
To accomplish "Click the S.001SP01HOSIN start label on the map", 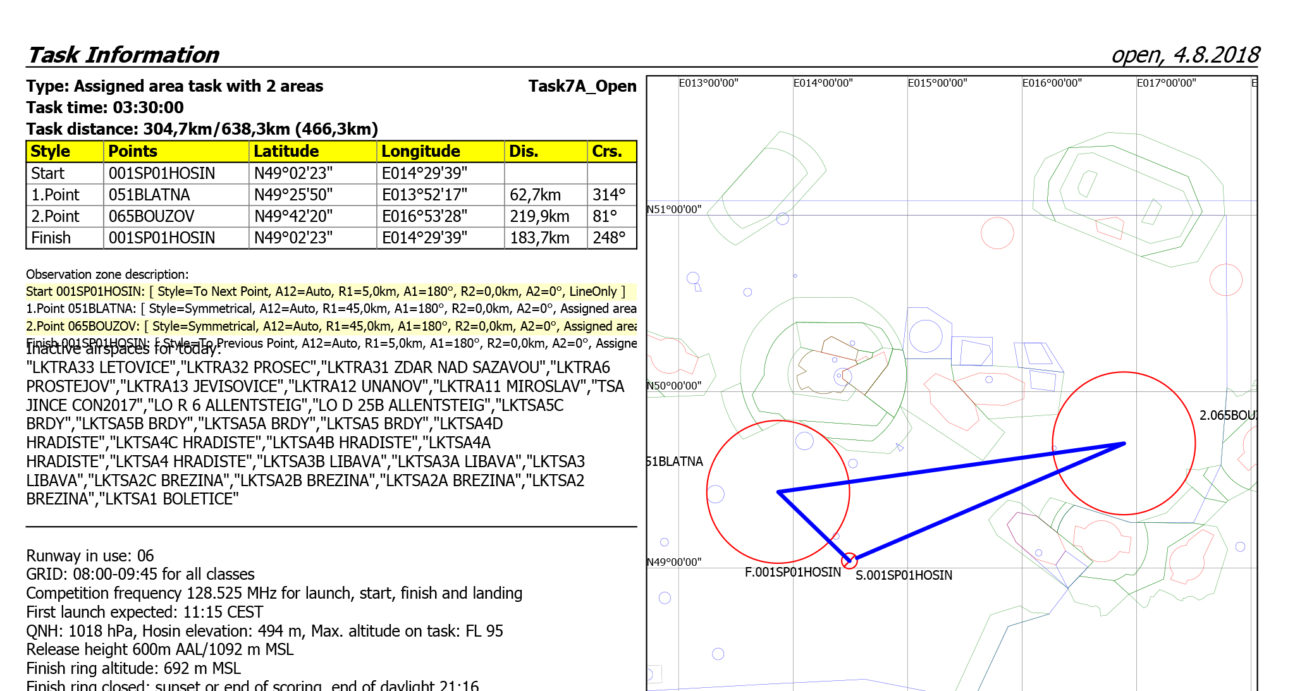I will 903,576.
